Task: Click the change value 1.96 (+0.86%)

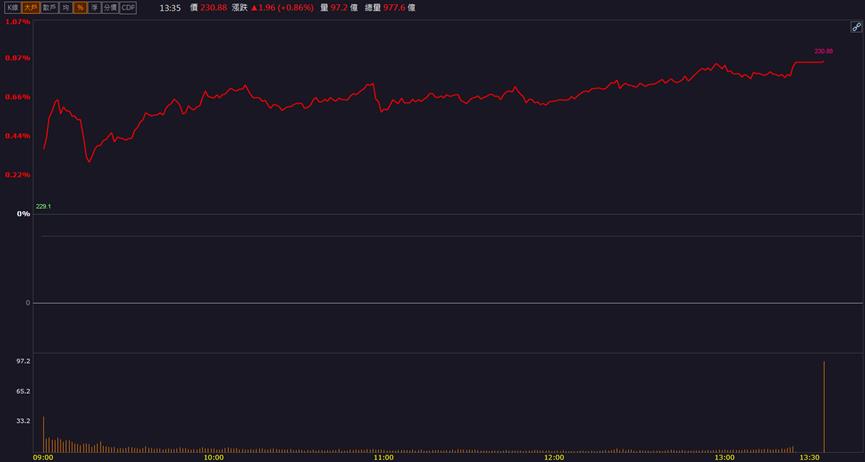Action: 282,8
